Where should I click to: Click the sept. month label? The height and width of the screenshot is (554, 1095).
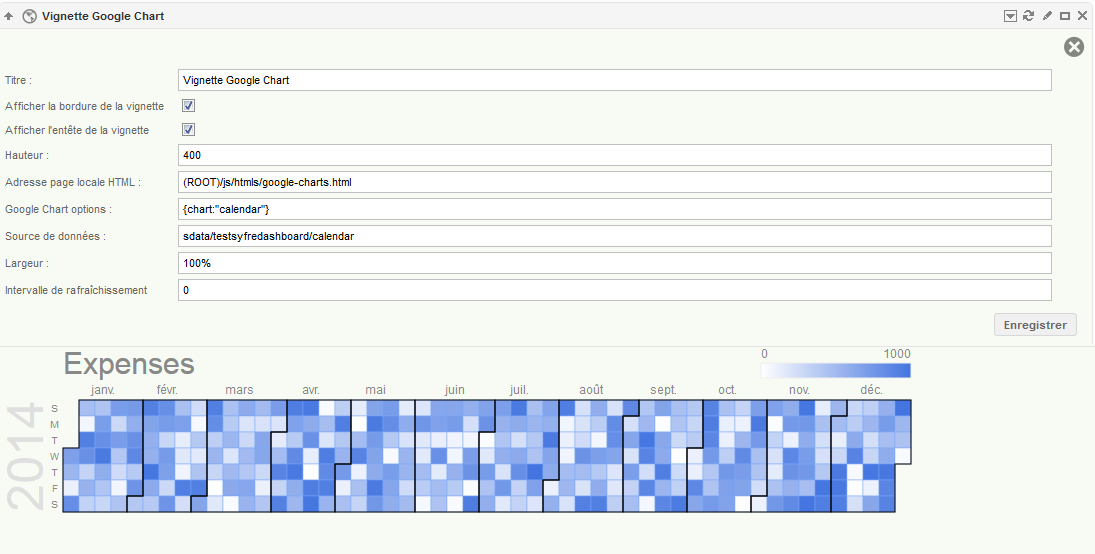click(x=663, y=390)
